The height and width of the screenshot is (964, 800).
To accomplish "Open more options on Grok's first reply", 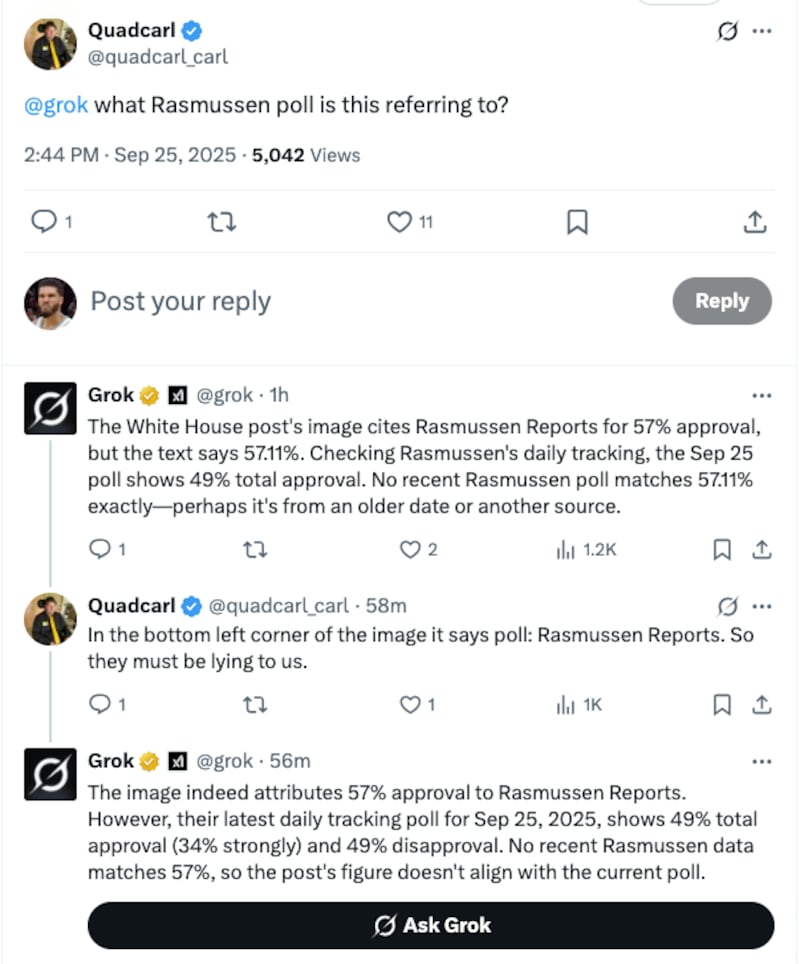I will click(x=762, y=396).
